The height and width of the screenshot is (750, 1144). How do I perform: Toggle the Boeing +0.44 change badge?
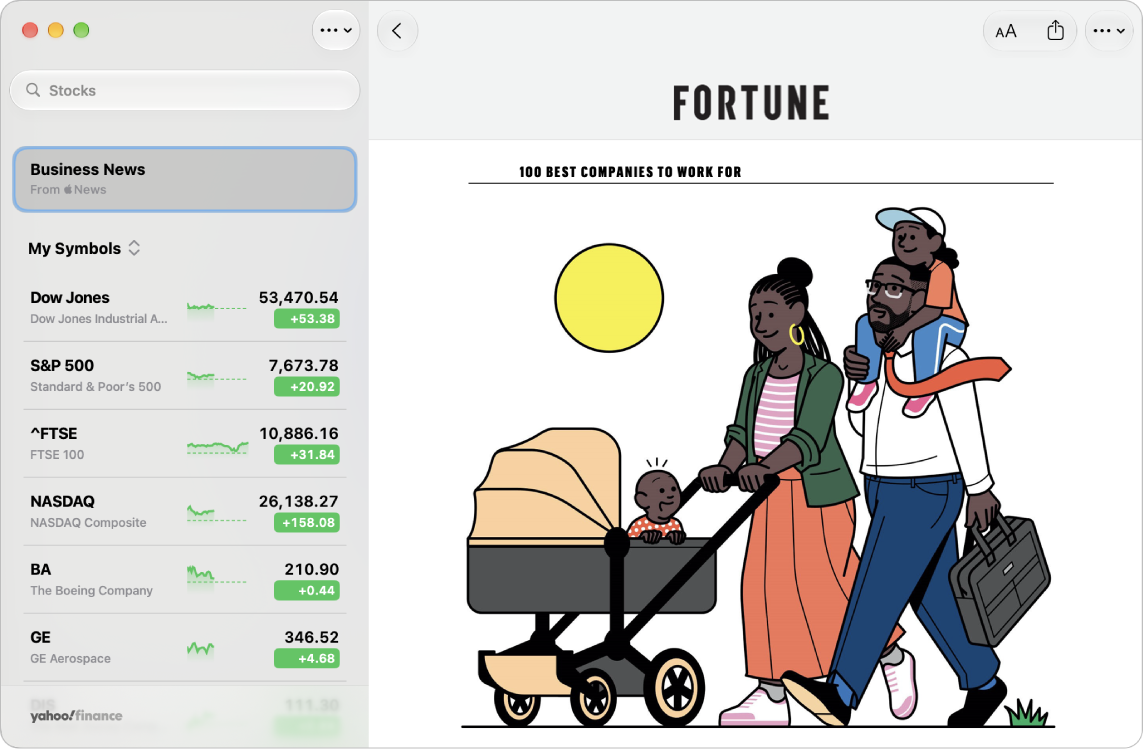(x=306, y=590)
